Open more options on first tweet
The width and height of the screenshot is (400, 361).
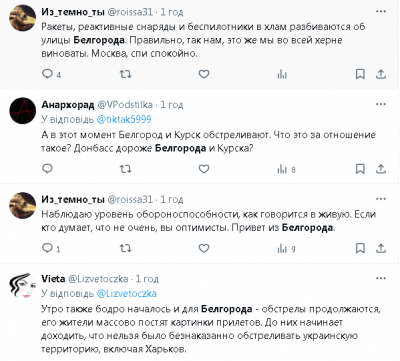[381, 12]
